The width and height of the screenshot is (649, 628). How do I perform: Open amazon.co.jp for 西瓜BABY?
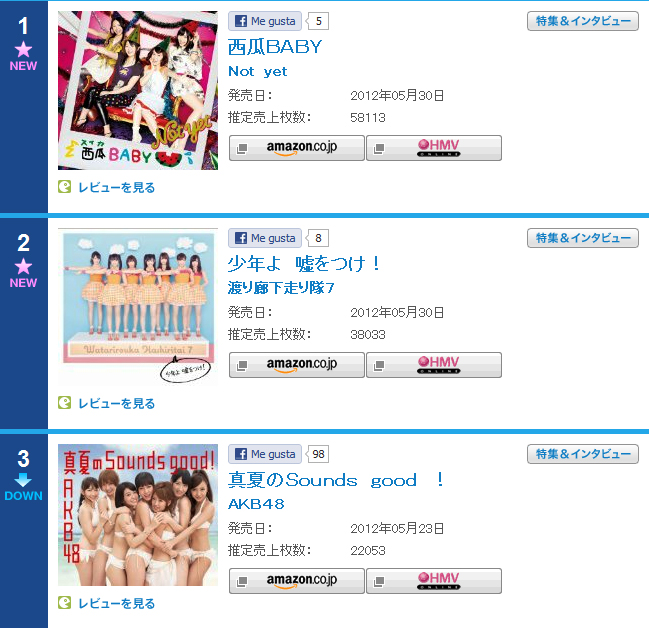[297, 148]
